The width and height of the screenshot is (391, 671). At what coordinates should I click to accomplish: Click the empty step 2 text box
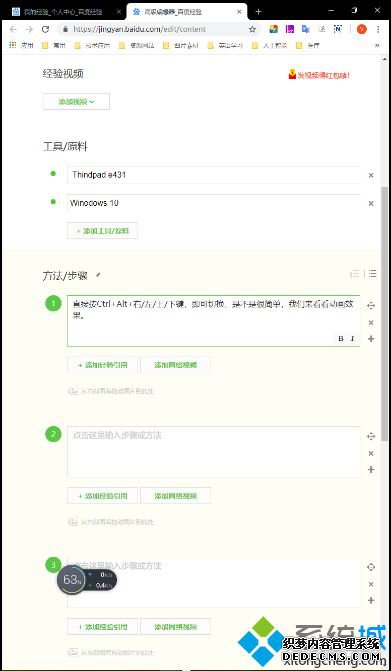tap(213, 451)
